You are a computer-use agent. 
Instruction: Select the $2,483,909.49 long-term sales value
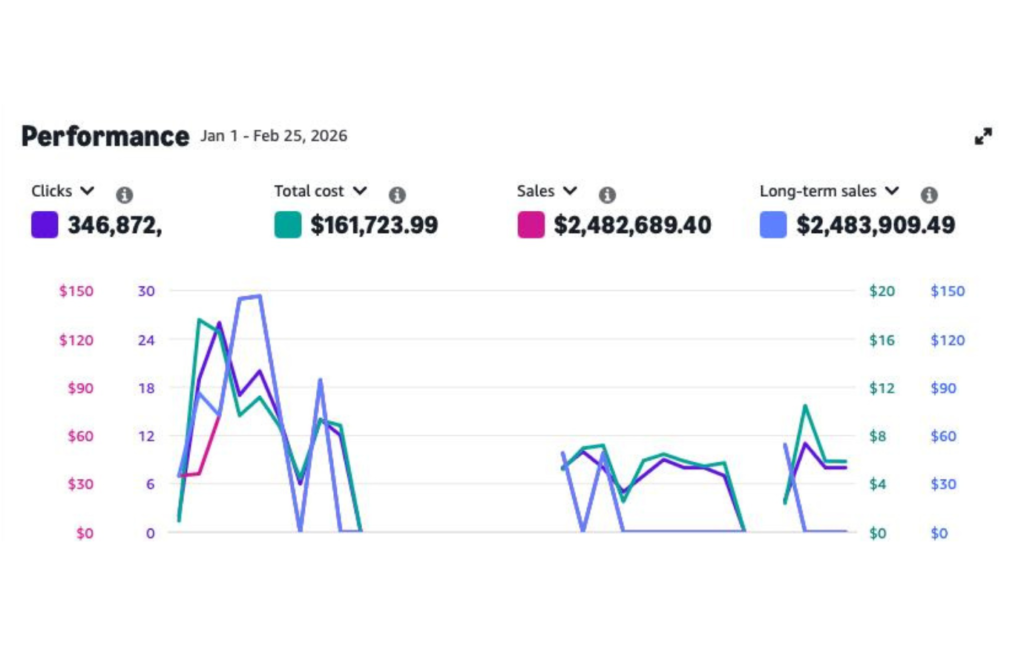pos(876,225)
